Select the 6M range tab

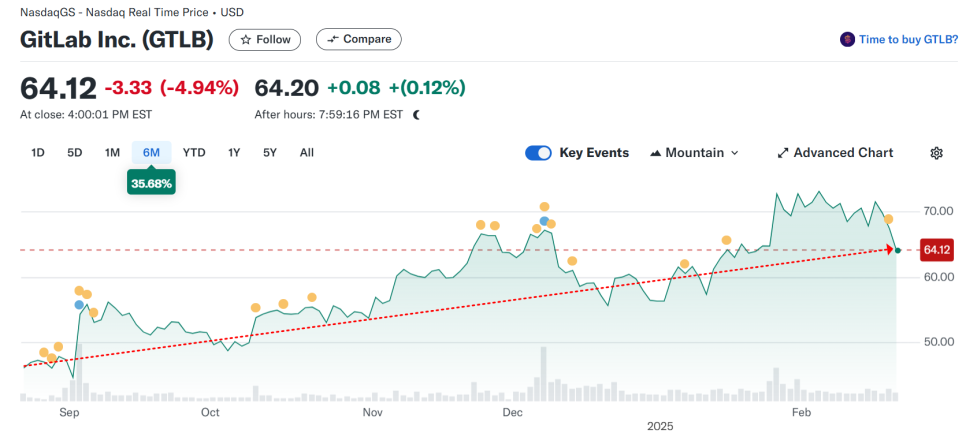[x=151, y=153]
